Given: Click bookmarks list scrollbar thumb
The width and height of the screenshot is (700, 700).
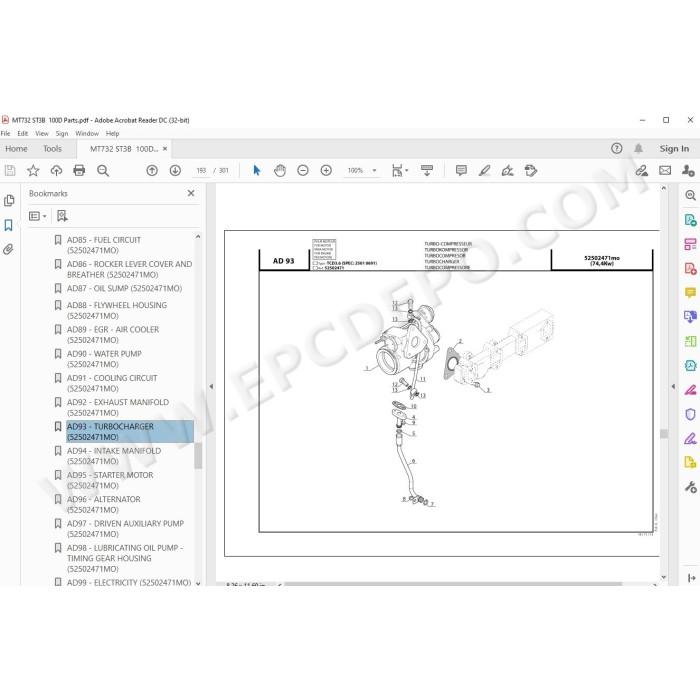Looking at the screenshot, I should [x=198, y=456].
